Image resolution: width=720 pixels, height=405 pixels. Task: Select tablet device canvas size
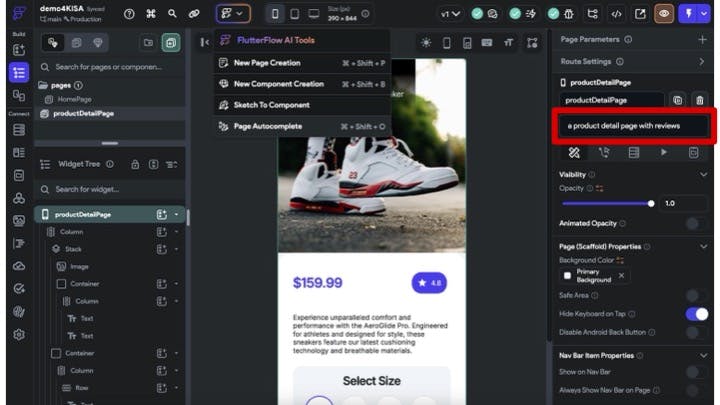tap(294, 14)
